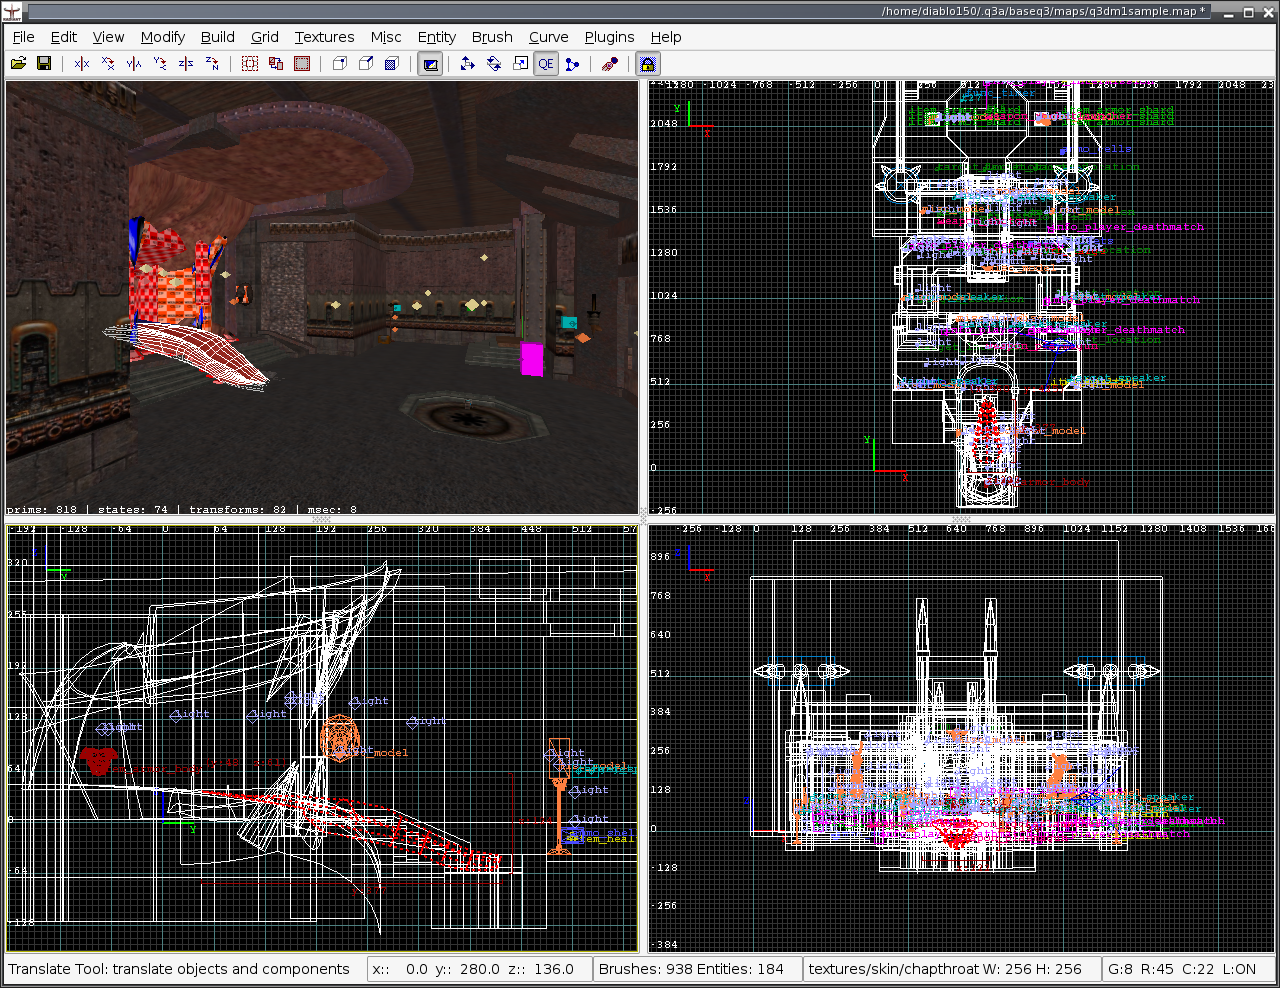Open the Textures menu
1280x988 pixels.
coord(324,37)
